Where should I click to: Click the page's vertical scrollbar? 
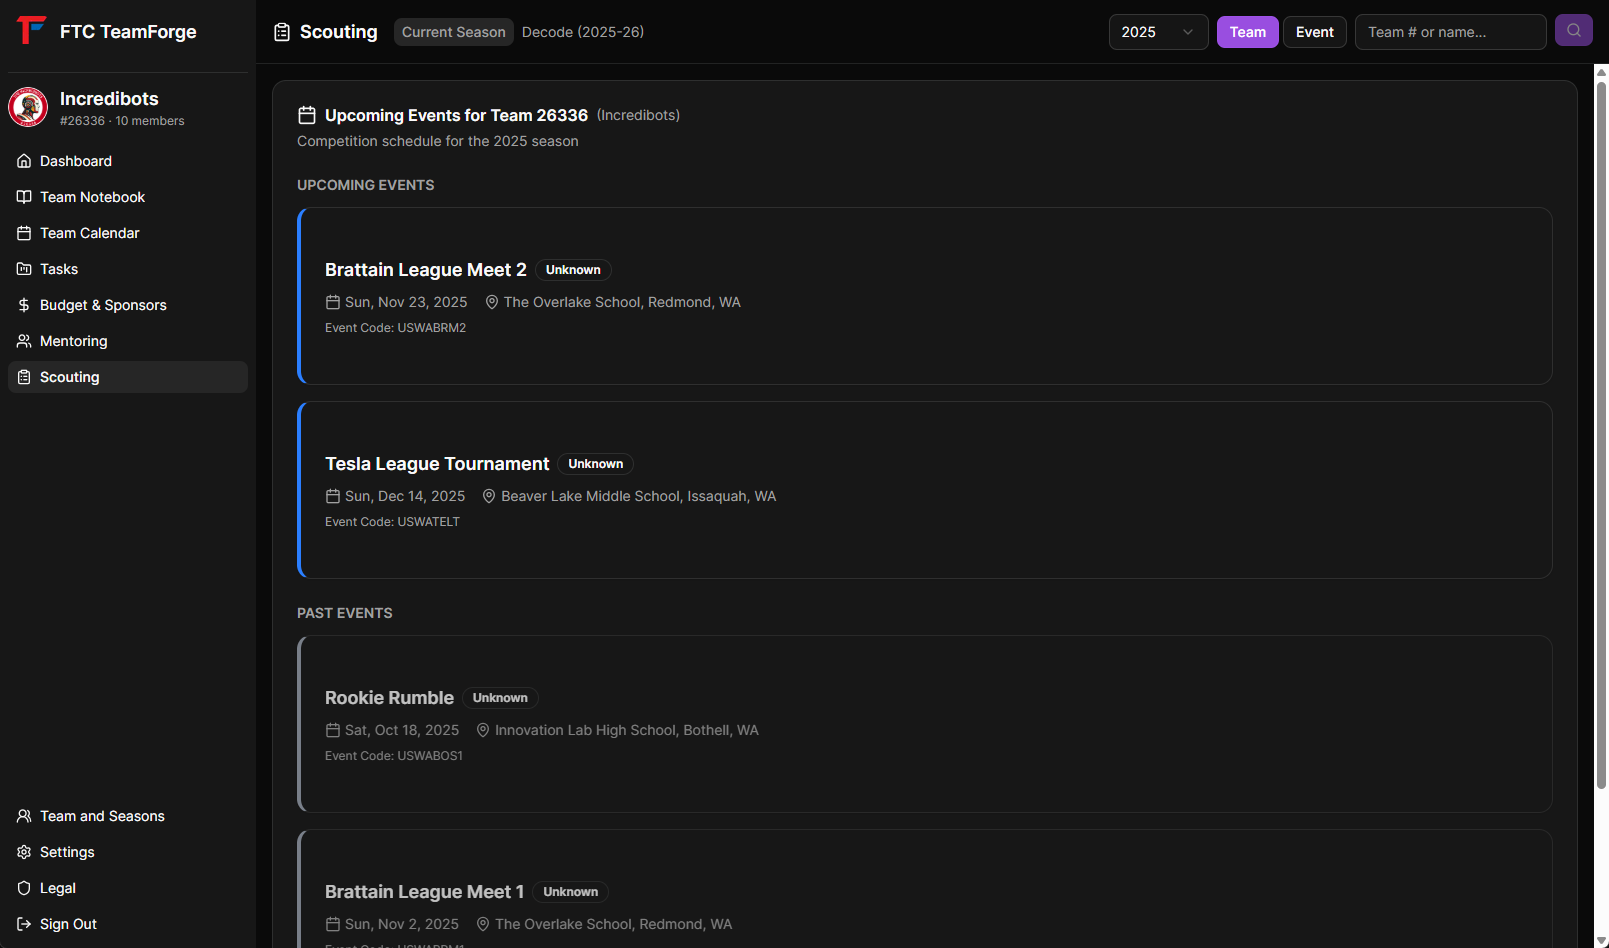point(1600,430)
